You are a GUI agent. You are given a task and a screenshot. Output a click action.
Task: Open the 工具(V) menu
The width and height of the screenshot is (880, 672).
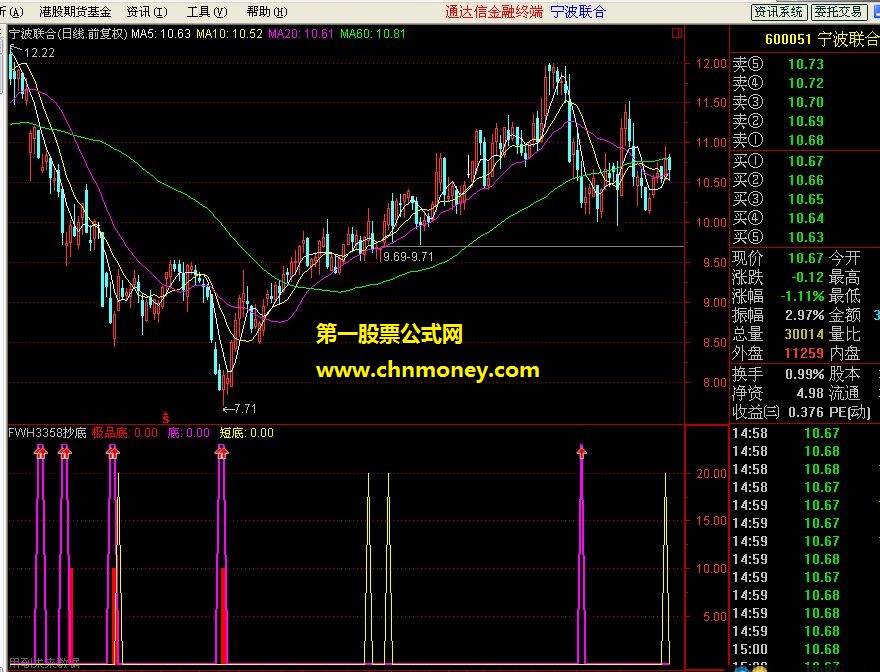click(207, 12)
